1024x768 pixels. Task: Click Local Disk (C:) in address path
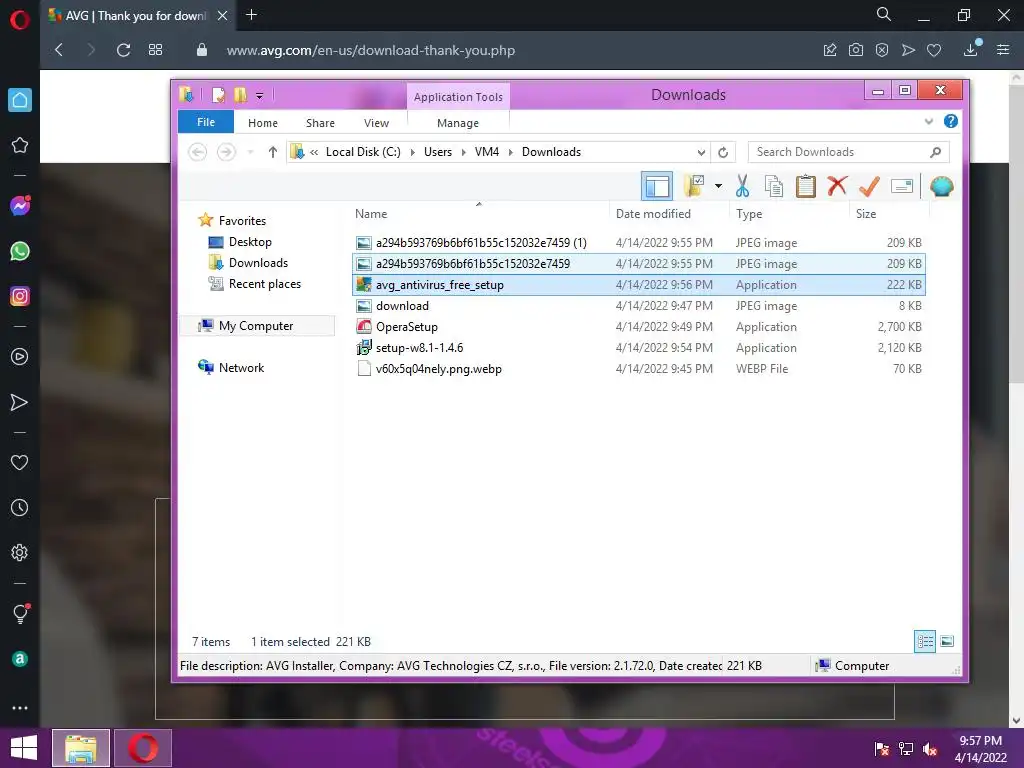(363, 152)
